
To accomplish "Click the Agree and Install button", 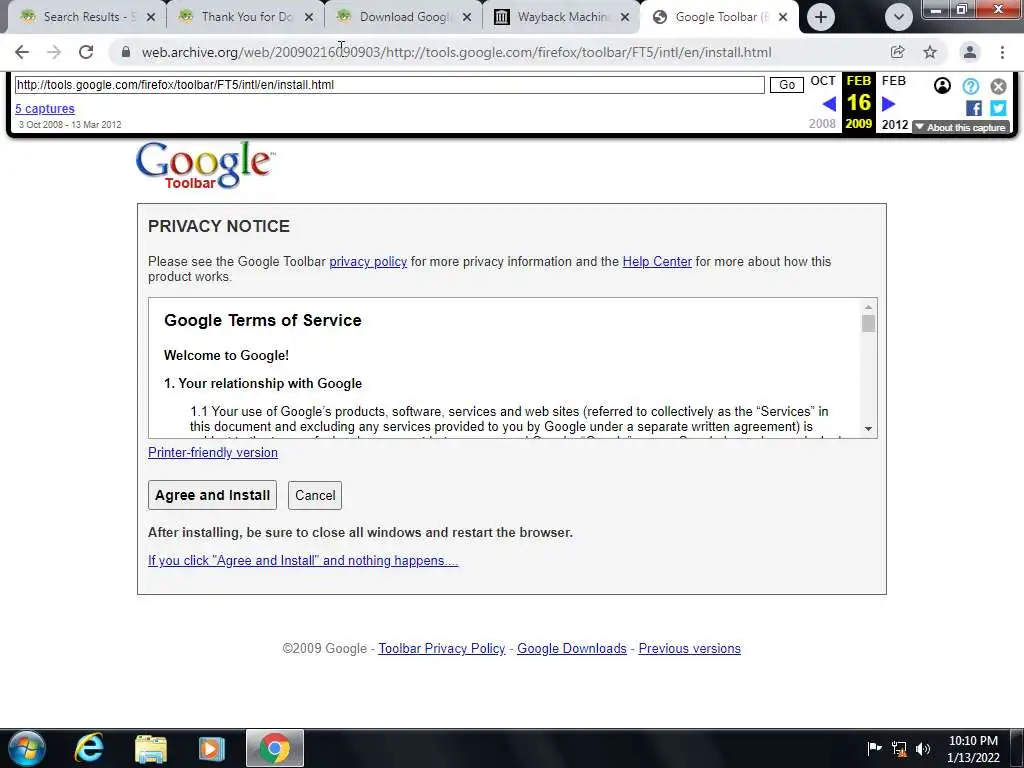I will pyautogui.click(x=212, y=495).
